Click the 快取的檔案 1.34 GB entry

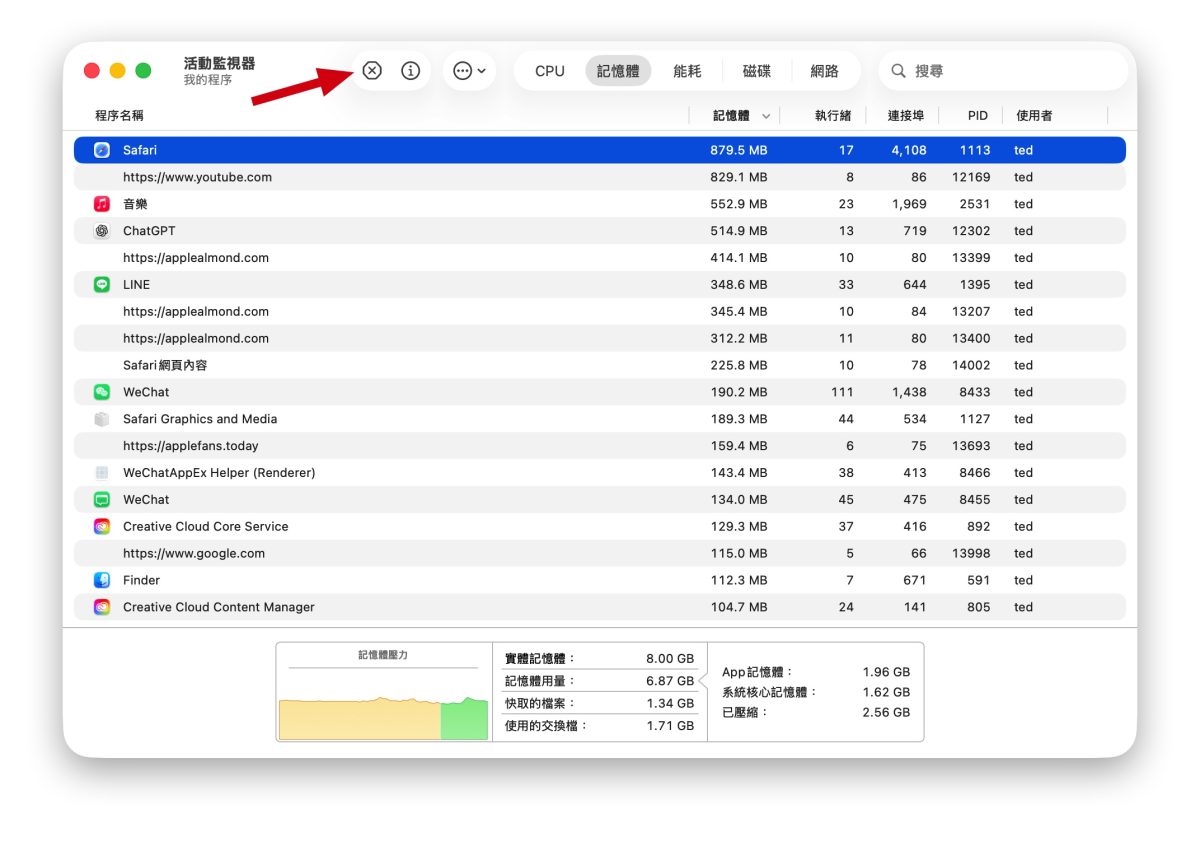599,703
